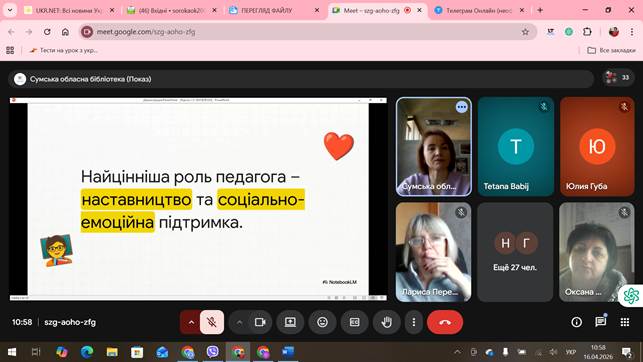Screen dimensions: 643x362
Task: Open the chat with everyone icon
Action: [601, 322]
